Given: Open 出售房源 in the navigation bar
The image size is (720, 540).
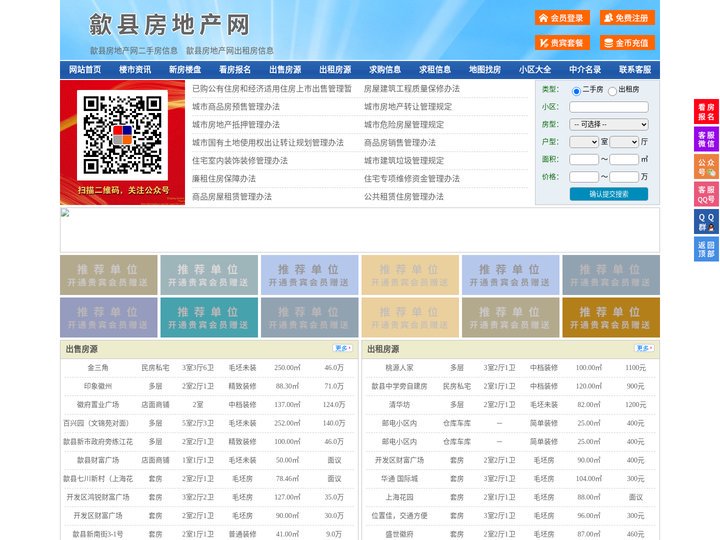Looking at the screenshot, I should click(285, 70).
